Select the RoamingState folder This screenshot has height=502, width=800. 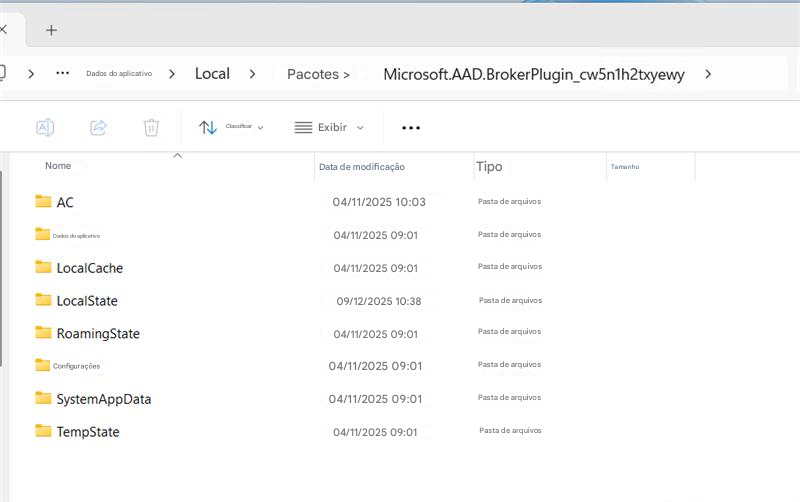pos(98,334)
